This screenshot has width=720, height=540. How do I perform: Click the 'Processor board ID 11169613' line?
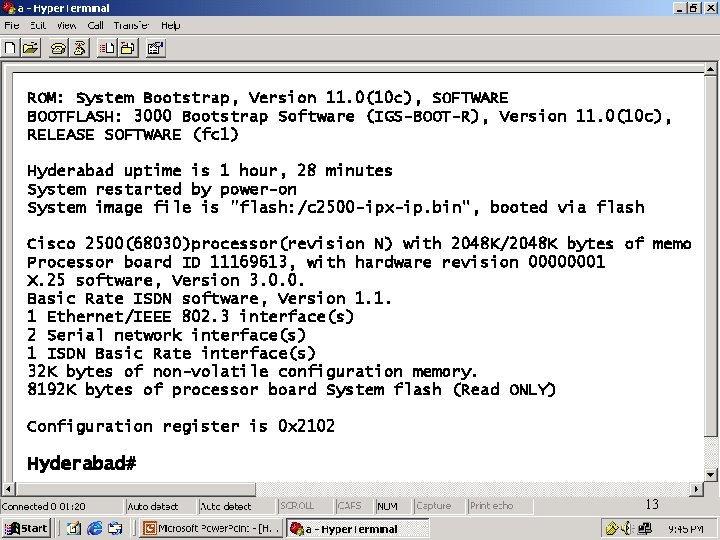point(316,262)
